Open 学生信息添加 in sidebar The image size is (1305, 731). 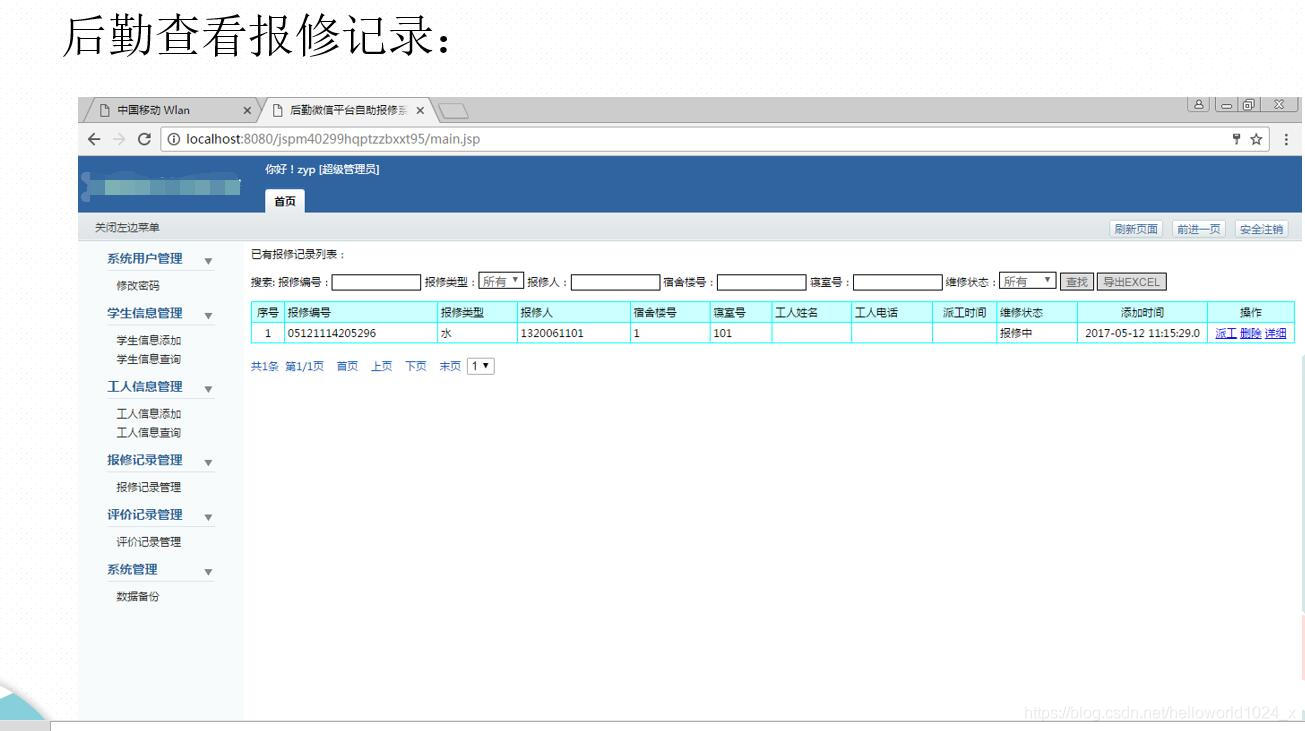(x=149, y=341)
